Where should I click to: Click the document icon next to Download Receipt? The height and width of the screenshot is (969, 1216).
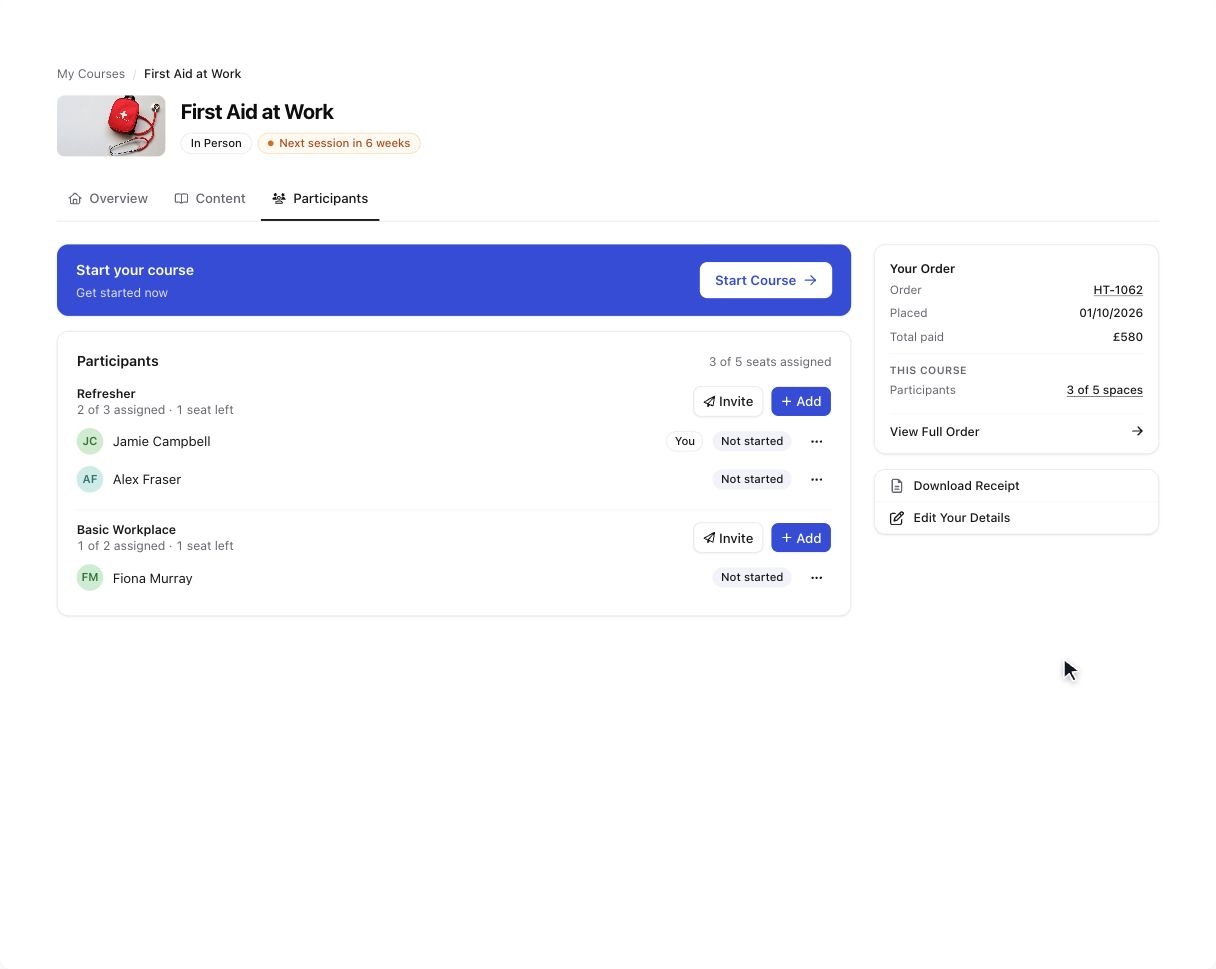pyautogui.click(x=897, y=486)
